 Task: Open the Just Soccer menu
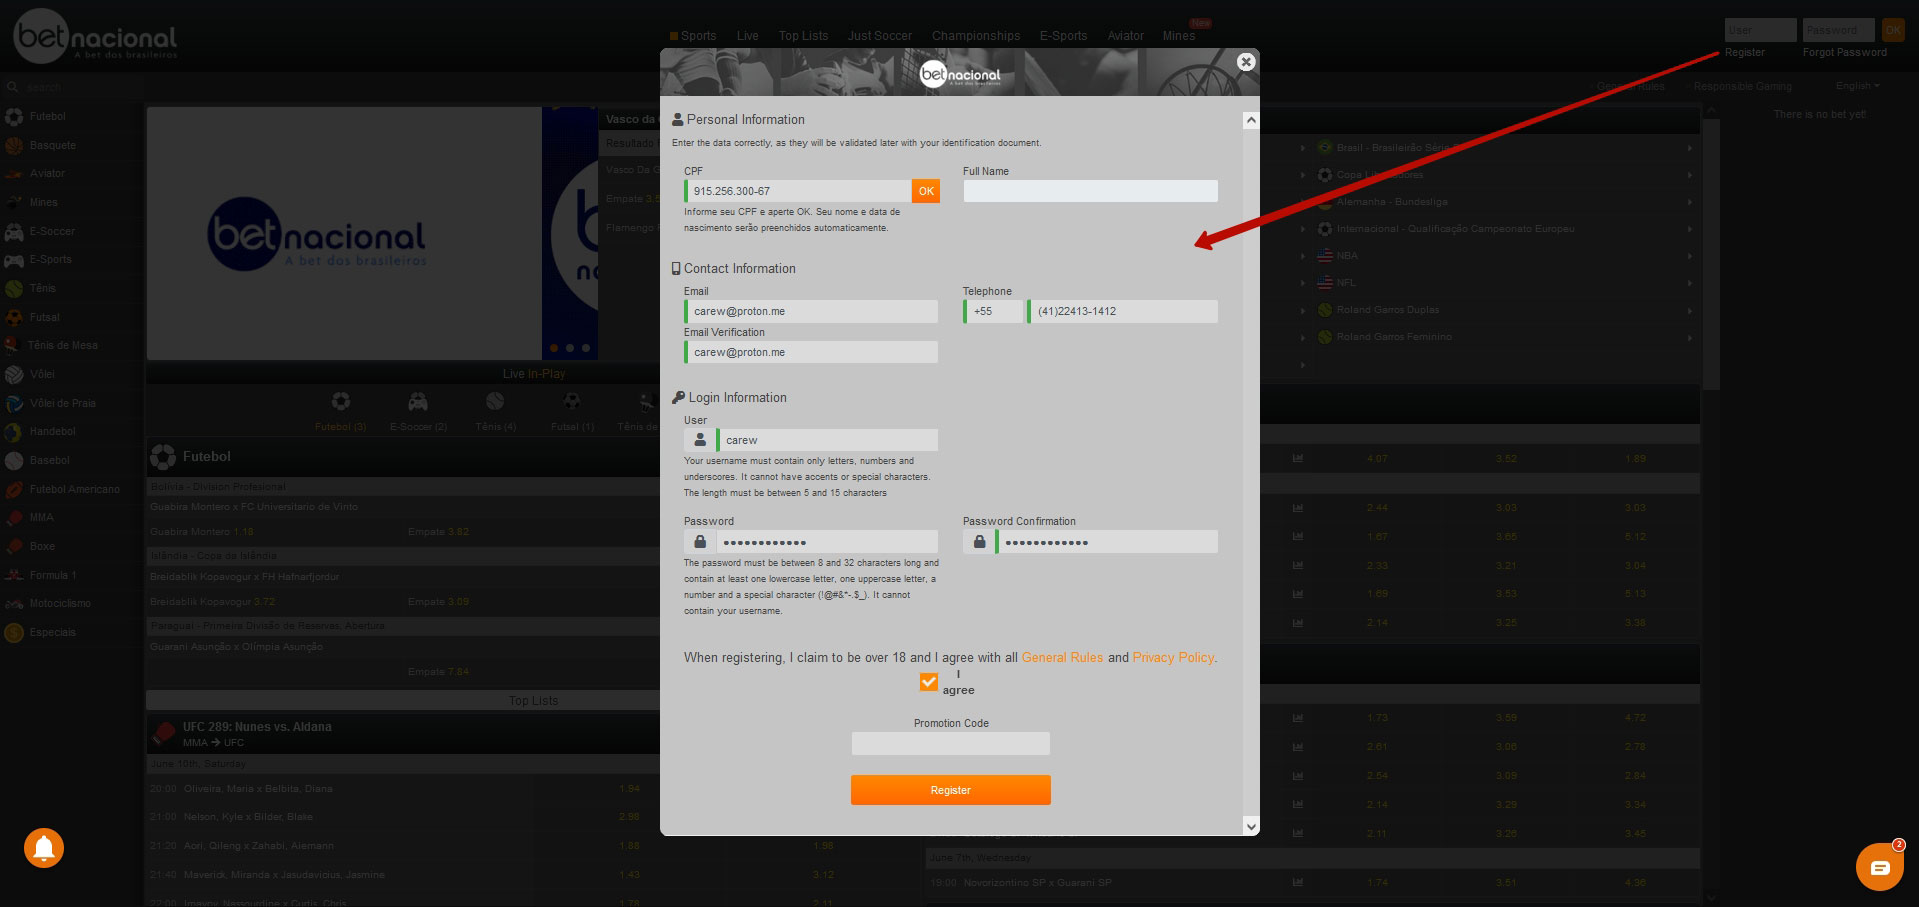tap(880, 36)
